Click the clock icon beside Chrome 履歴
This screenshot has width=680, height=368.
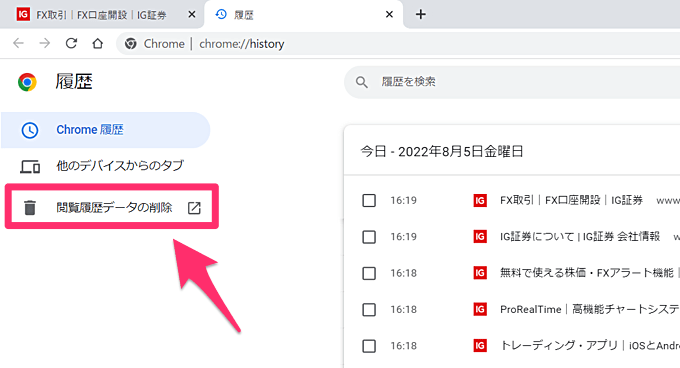[x=29, y=130]
